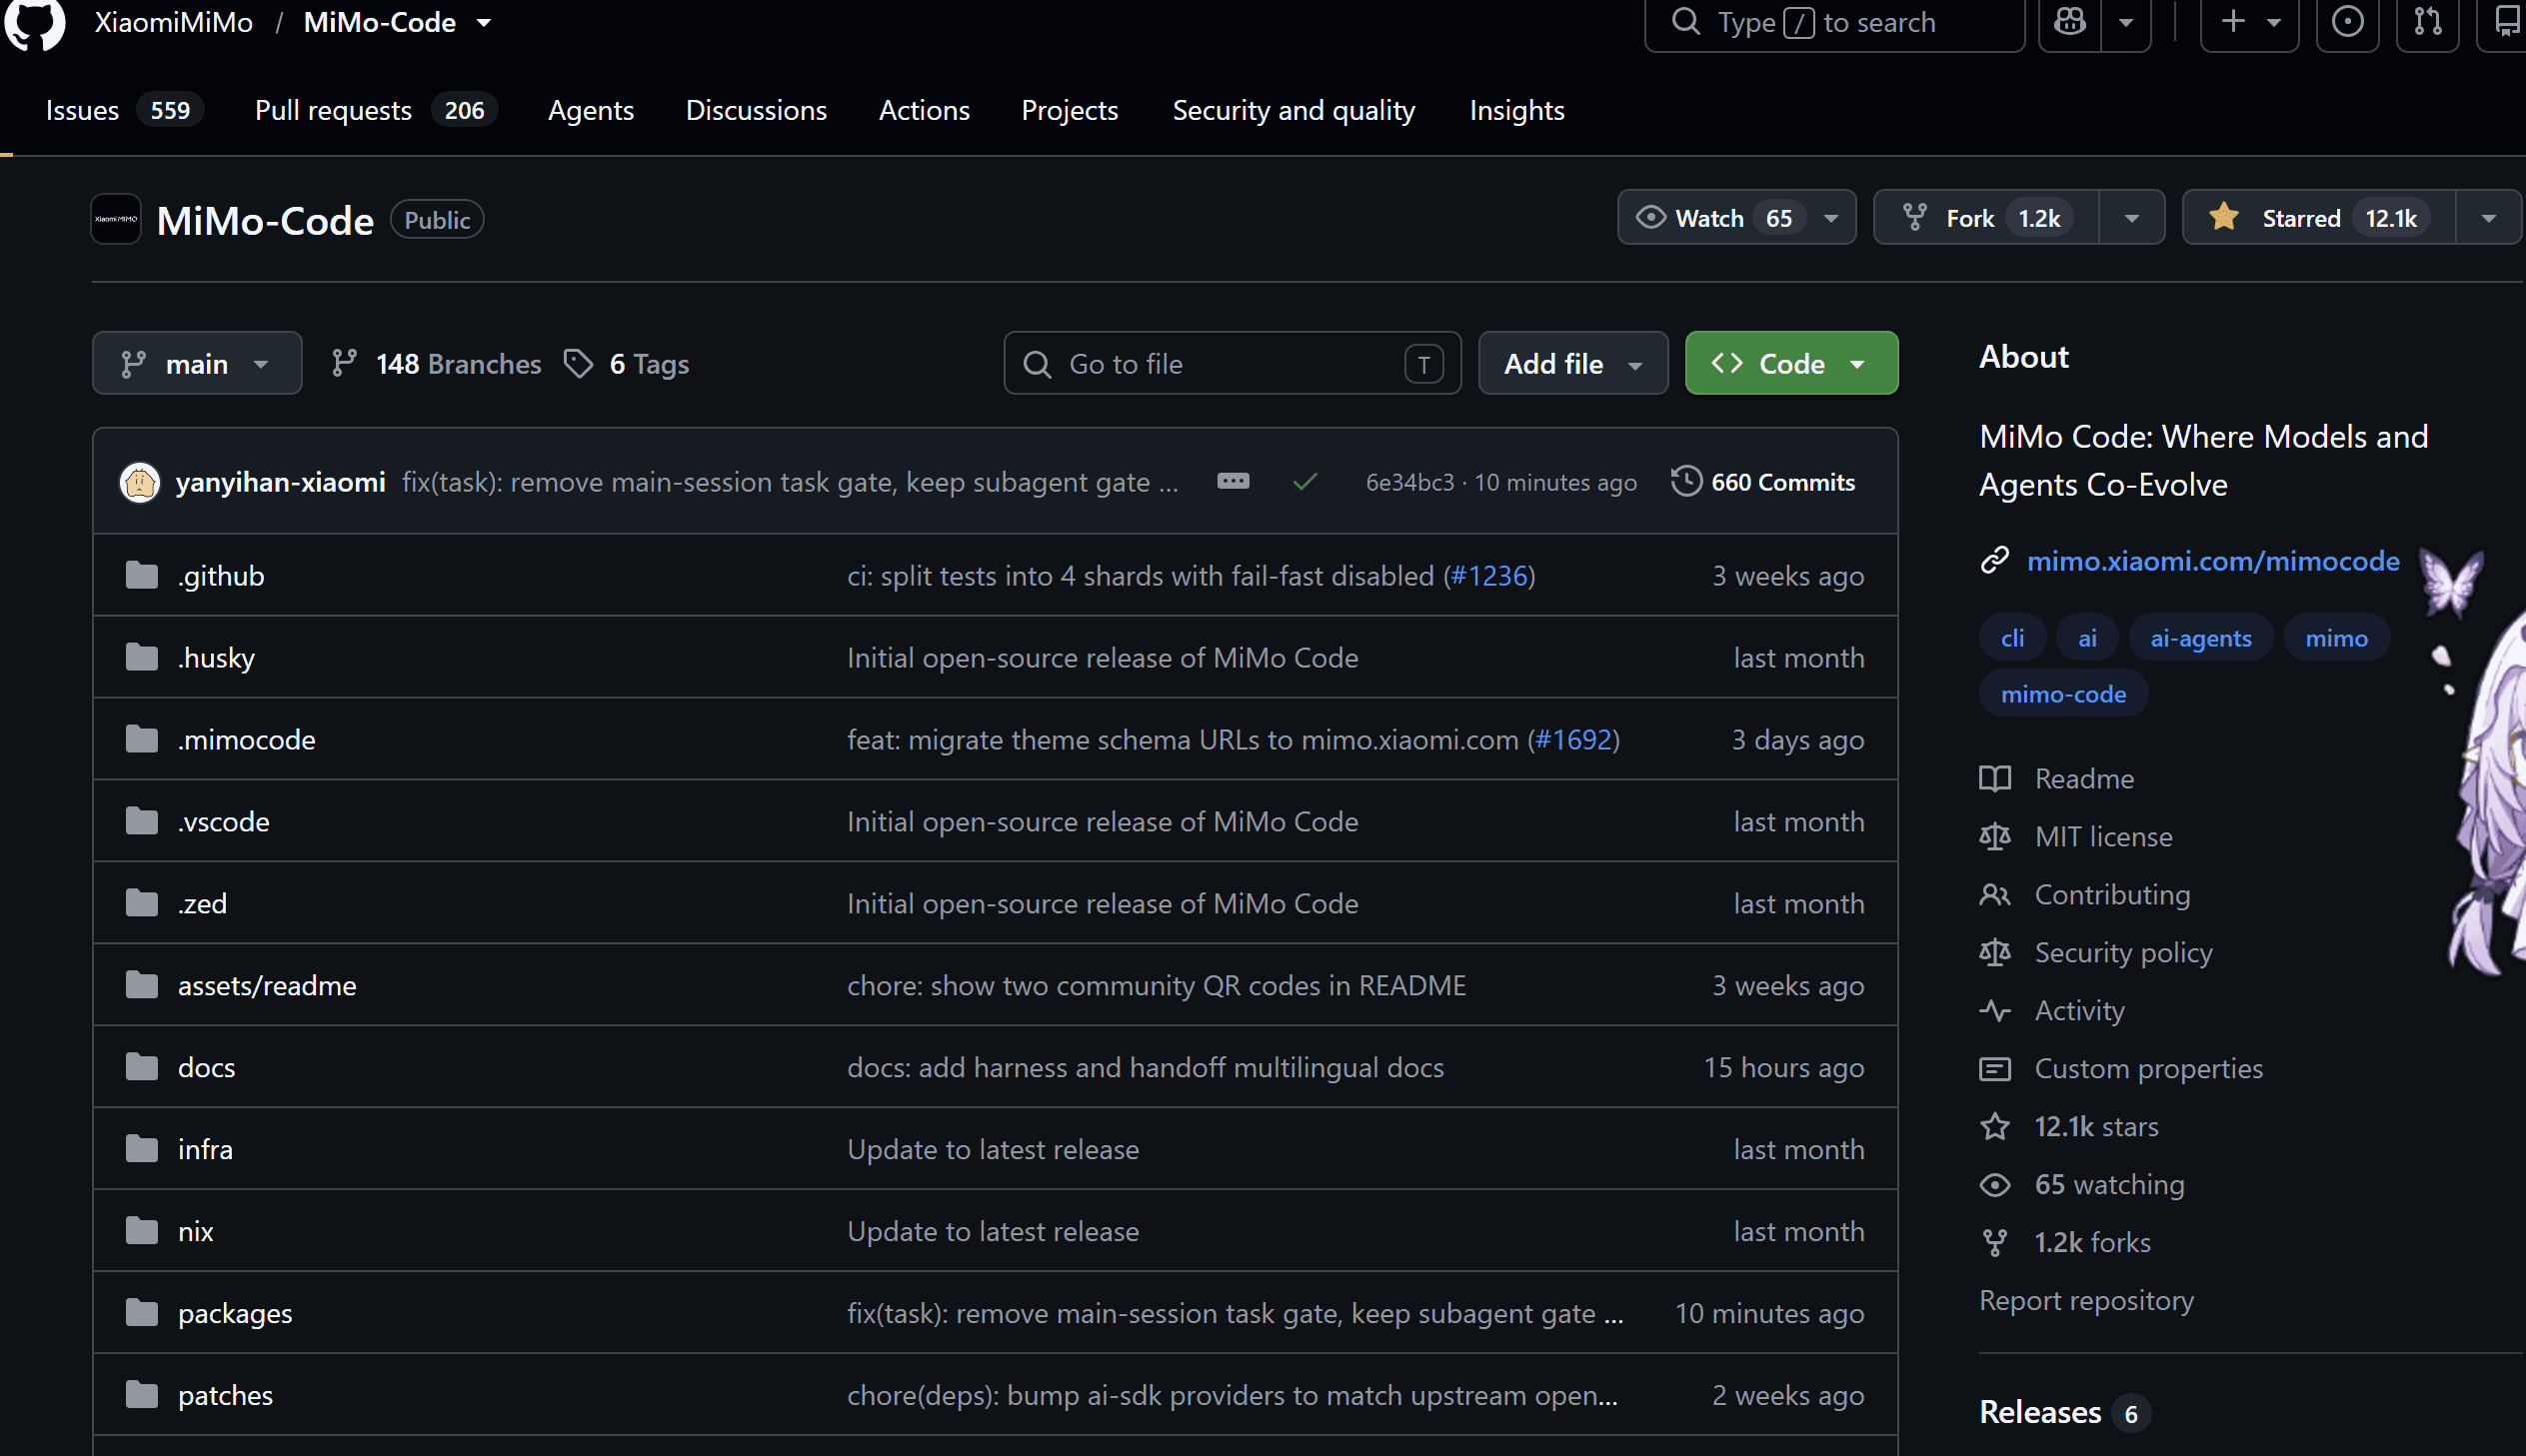Viewport: 2526px width, 1456px height.
Task: Open the pull requests icon in header
Action: pos(2427,22)
